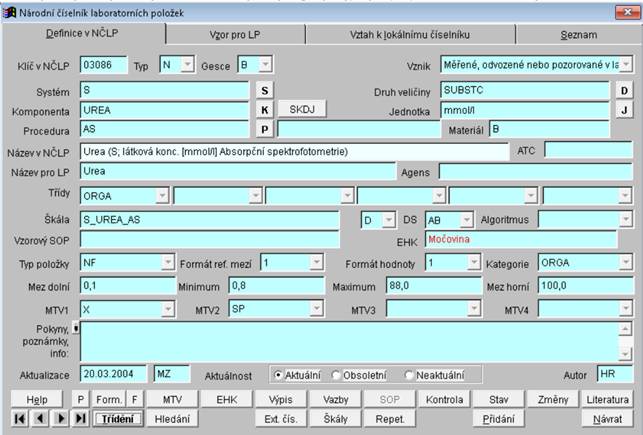Image resolution: width=643 pixels, height=435 pixels.
Task: Click the D lookup button beside Druh veličiny
Action: coord(623,91)
